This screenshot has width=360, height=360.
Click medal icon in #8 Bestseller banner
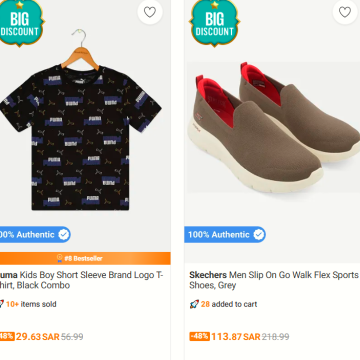click(x=60, y=258)
